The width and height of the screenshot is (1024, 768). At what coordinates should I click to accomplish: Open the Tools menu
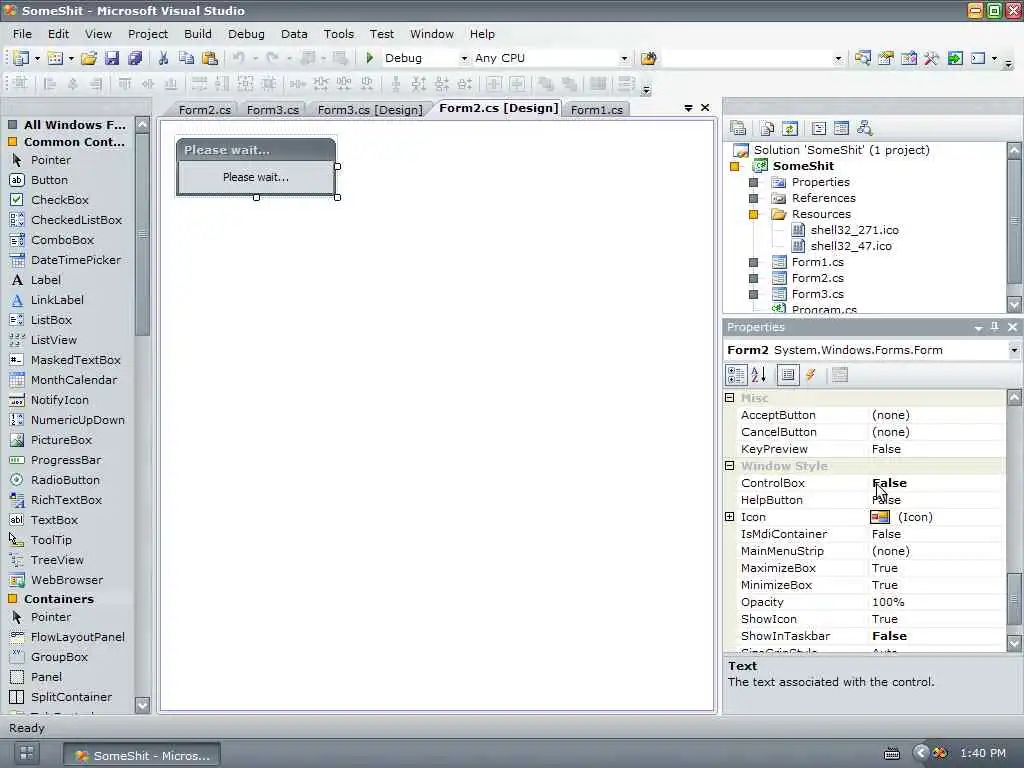pyautogui.click(x=338, y=34)
